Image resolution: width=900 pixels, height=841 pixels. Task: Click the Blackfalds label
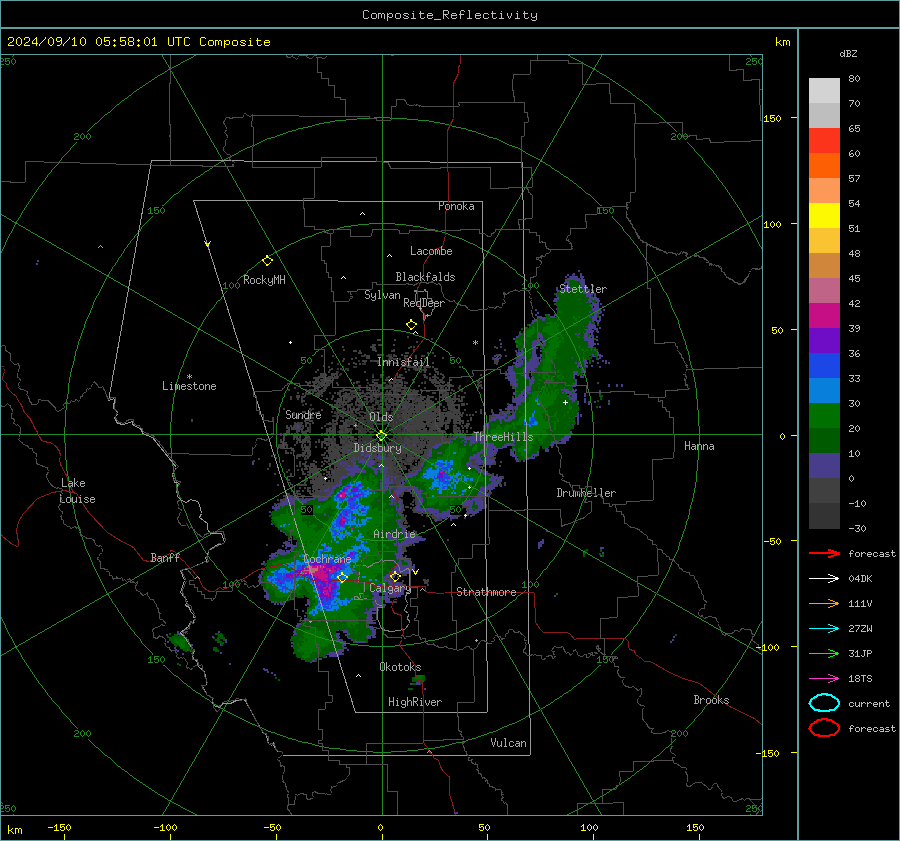[x=425, y=277]
